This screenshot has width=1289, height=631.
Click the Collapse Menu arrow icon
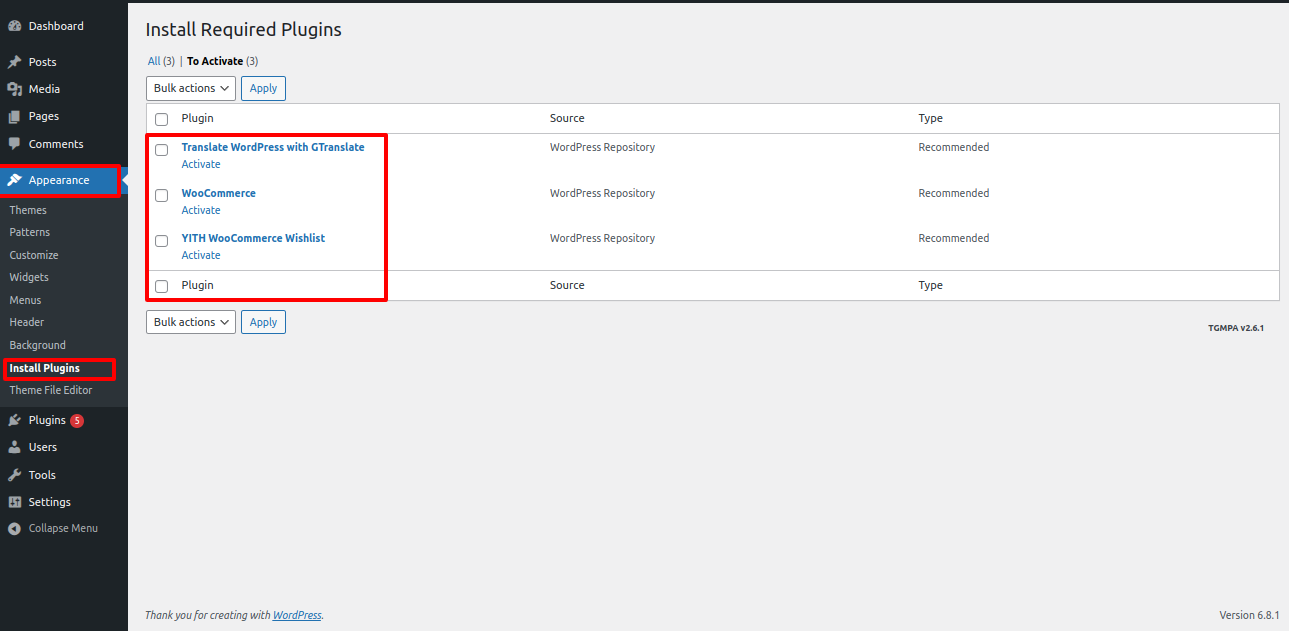point(15,528)
